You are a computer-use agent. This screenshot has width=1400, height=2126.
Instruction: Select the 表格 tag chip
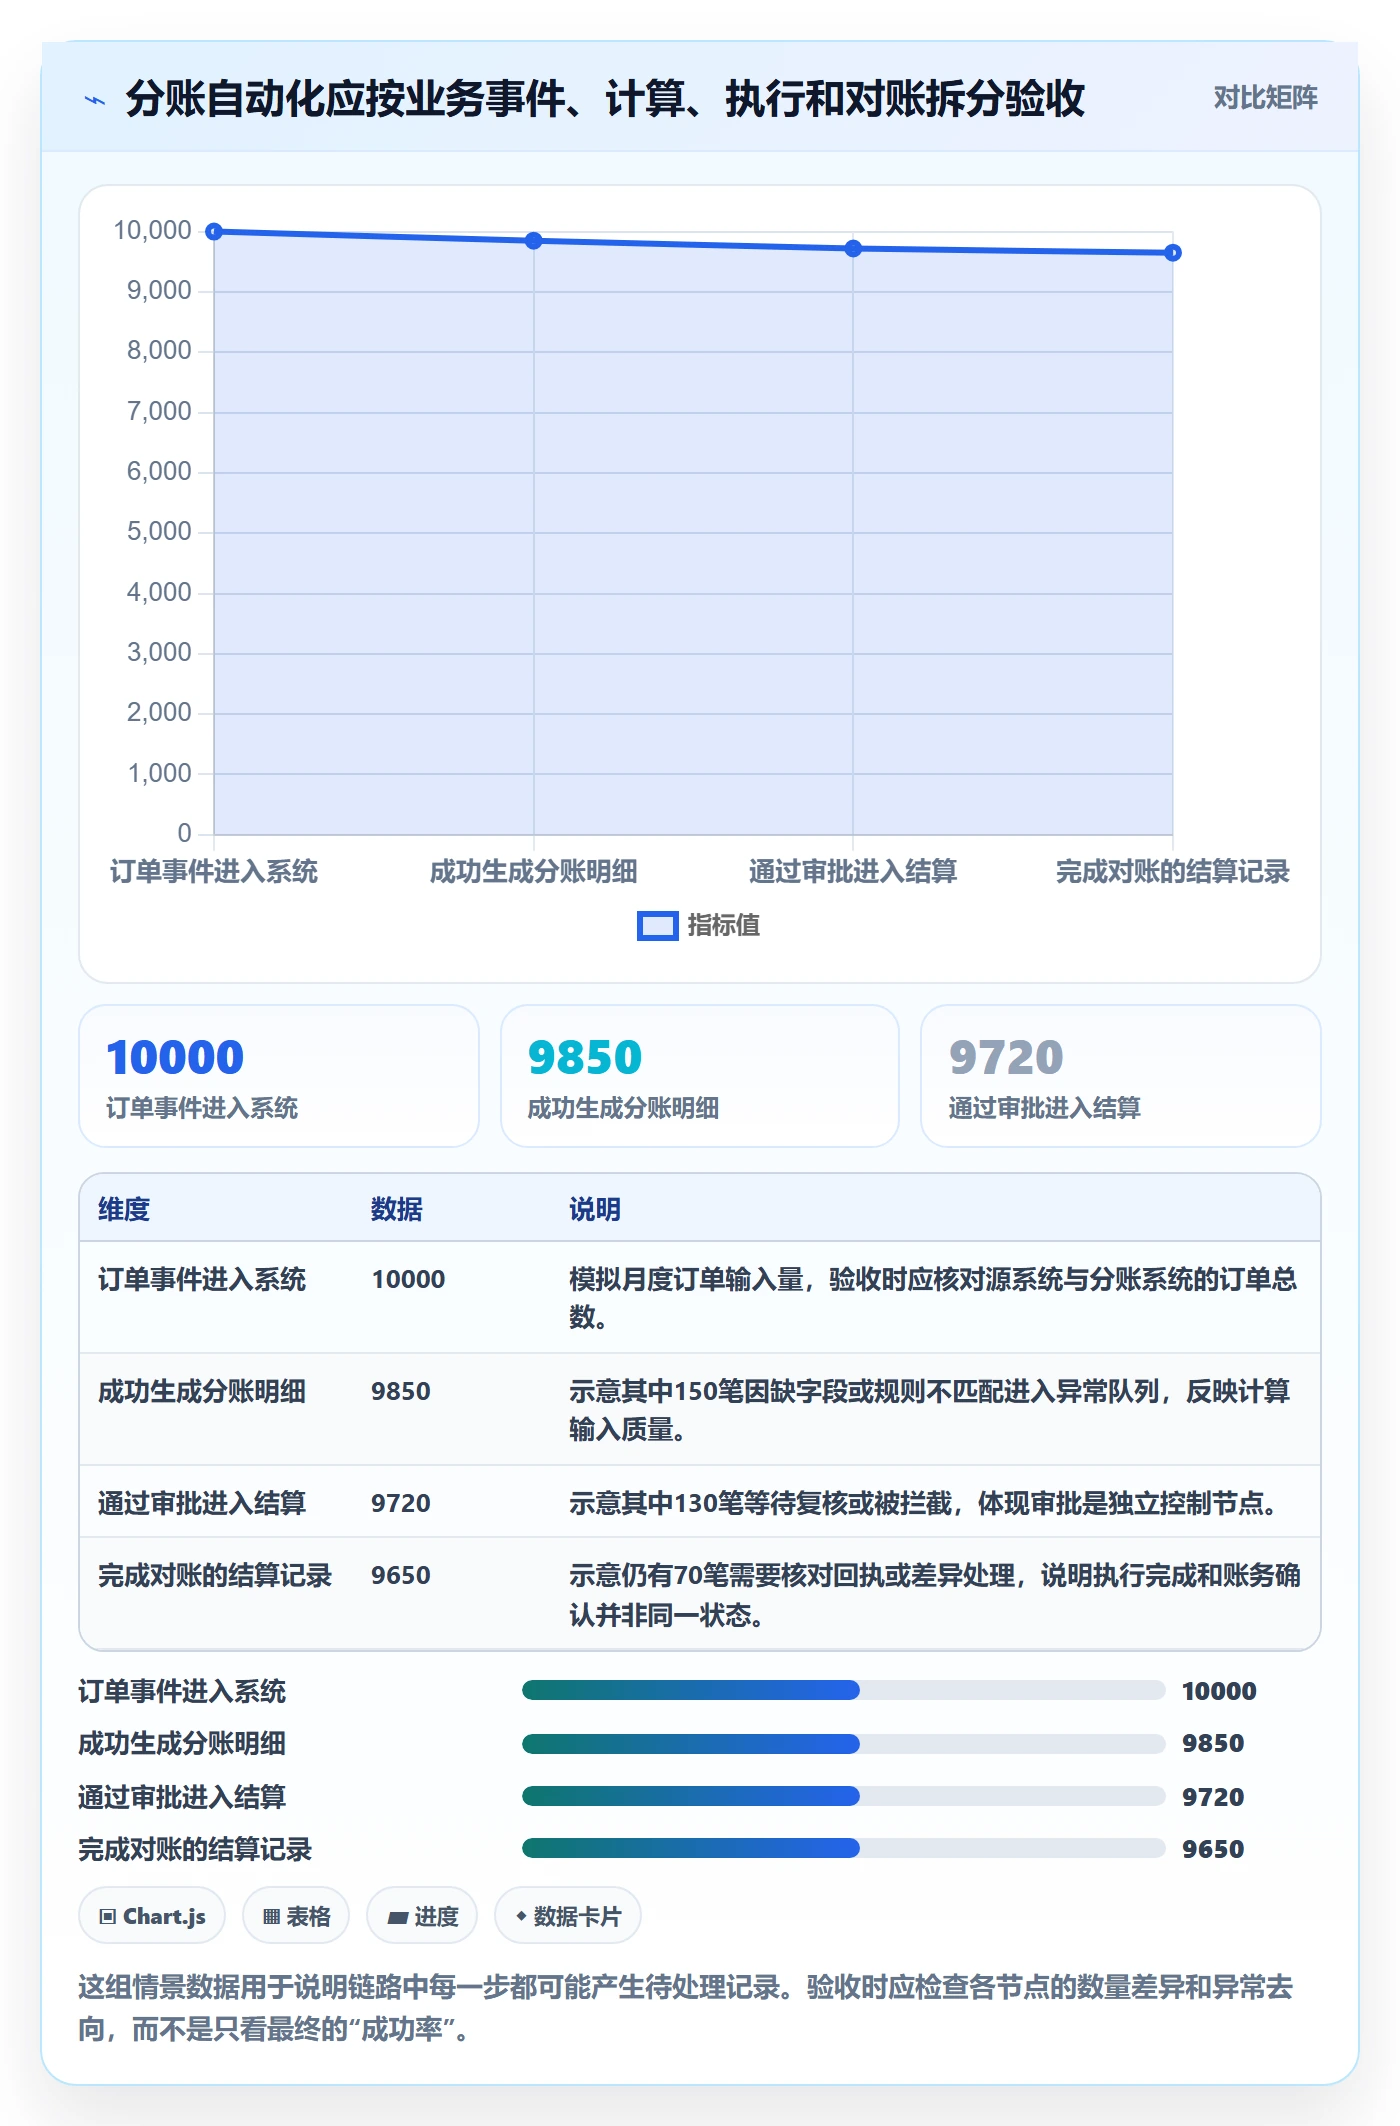(x=296, y=1916)
